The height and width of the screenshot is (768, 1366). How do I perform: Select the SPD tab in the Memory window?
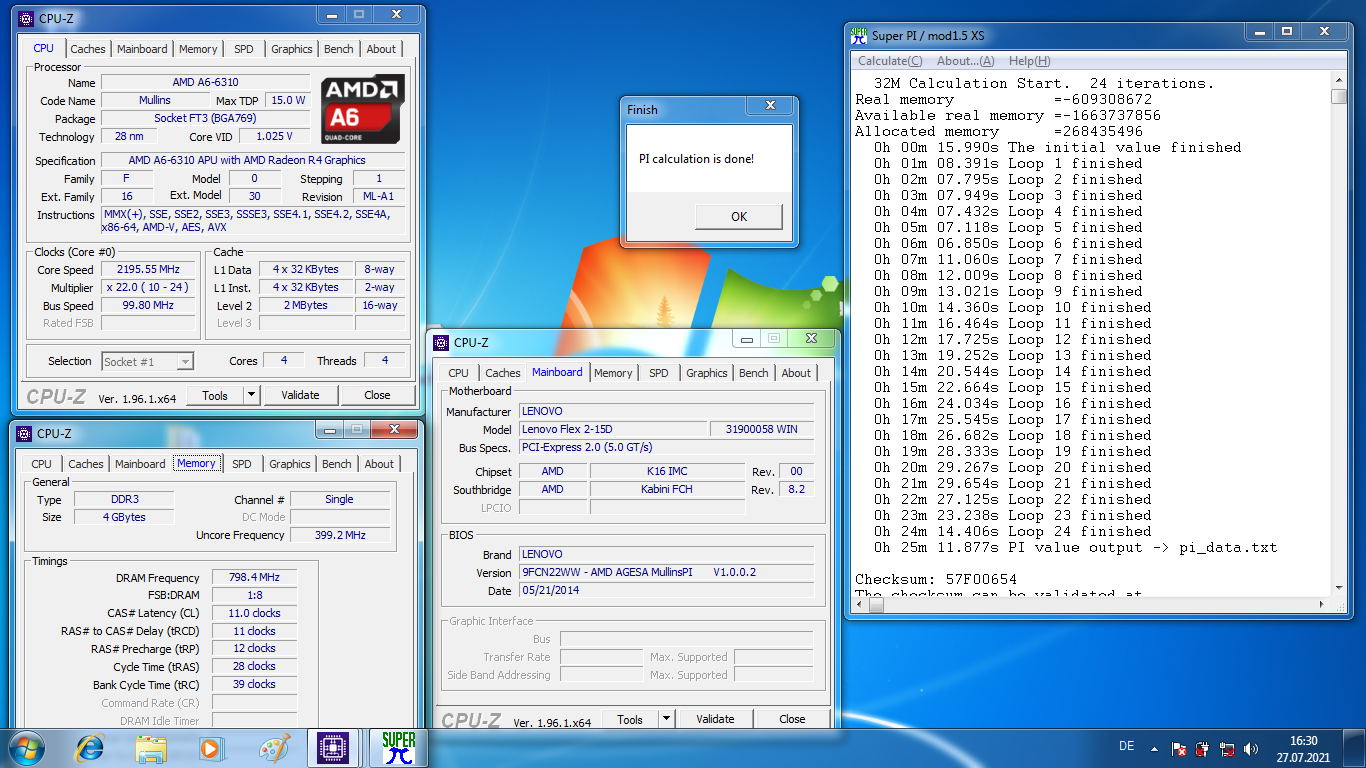coord(242,464)
